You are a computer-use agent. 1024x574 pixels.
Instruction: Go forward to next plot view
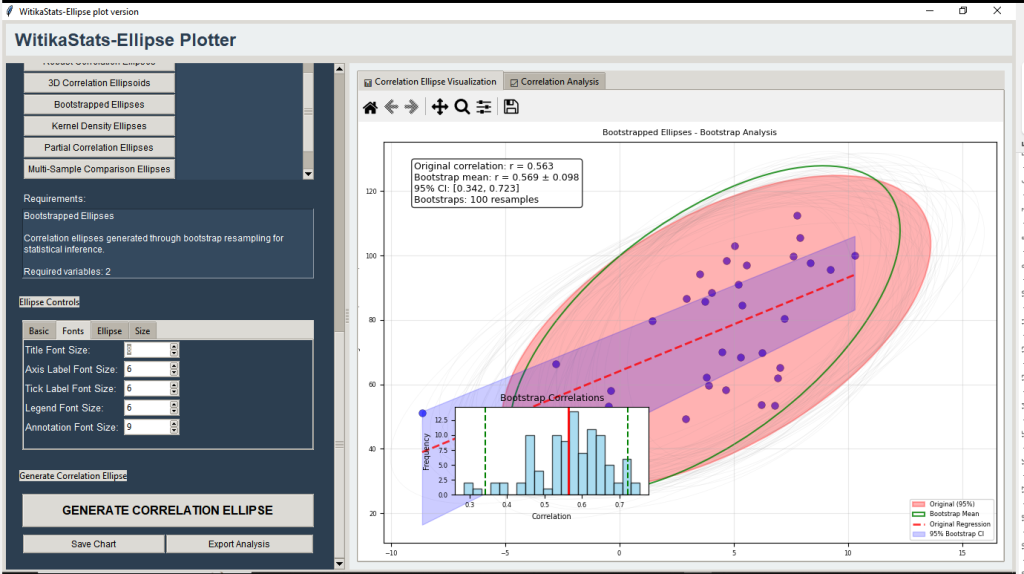click(411, 107)
